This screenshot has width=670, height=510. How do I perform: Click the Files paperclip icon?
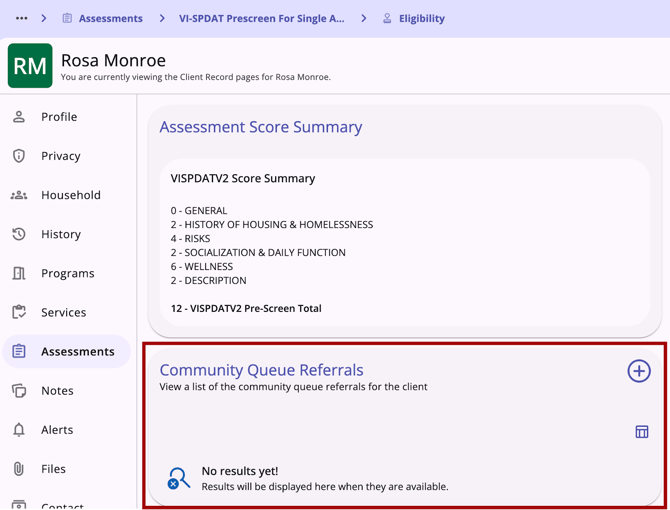point(19,469)
